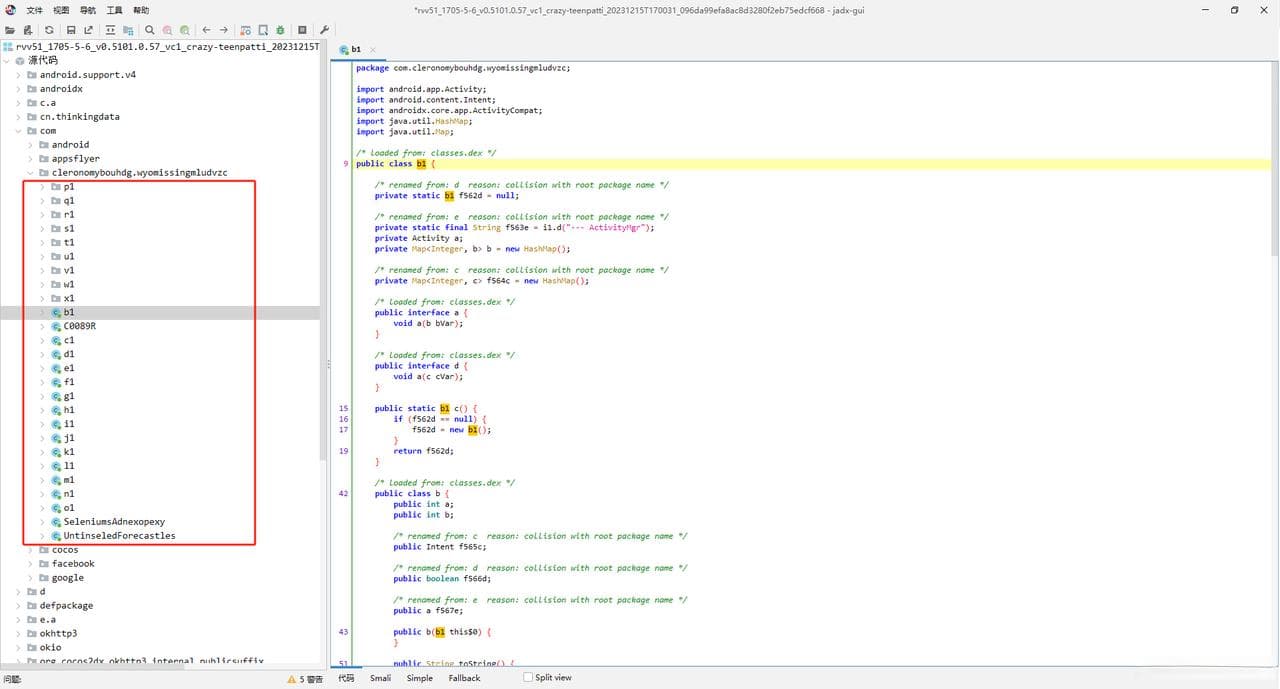Select the UntinseledForecastles class
The height and width of the screenshot is (689, 1280).
(119, 536)
